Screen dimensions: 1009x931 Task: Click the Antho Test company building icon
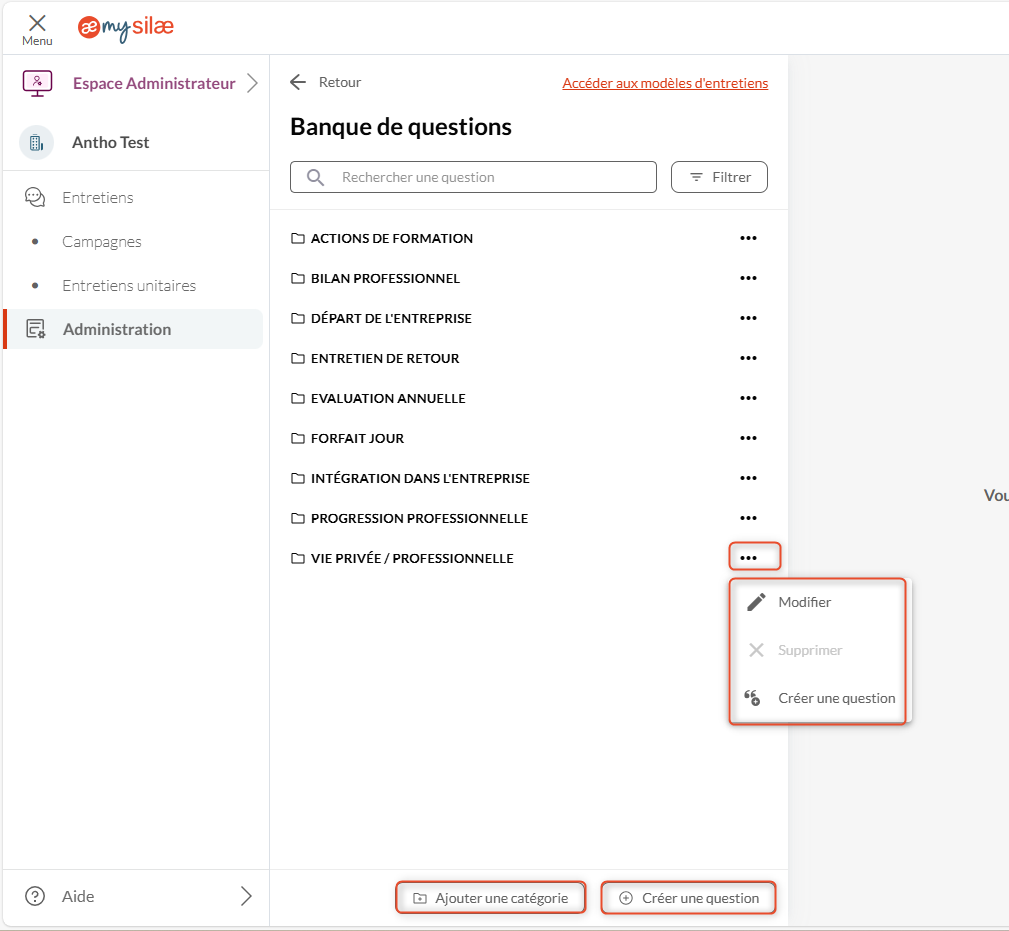[x=37, y=143]
